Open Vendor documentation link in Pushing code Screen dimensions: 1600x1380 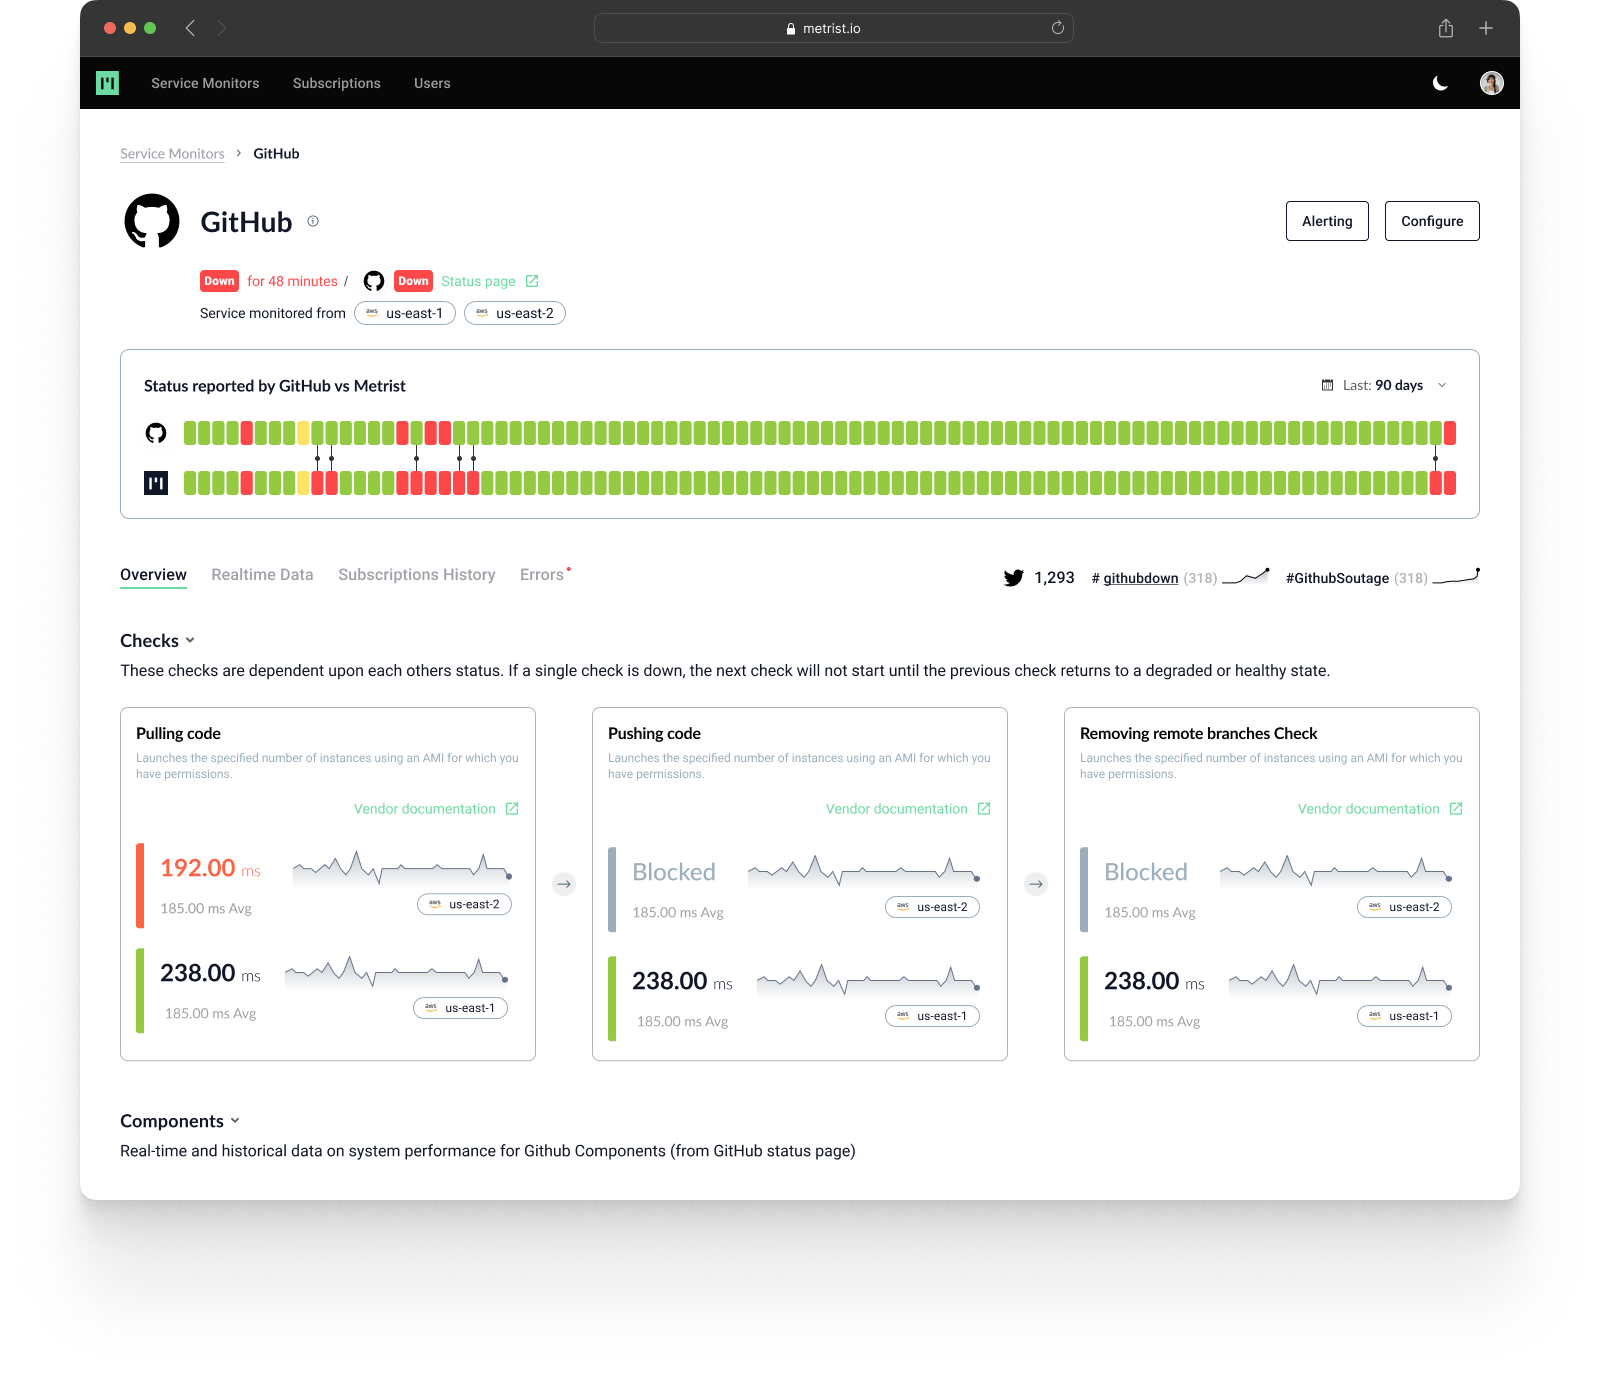(897, 809)
